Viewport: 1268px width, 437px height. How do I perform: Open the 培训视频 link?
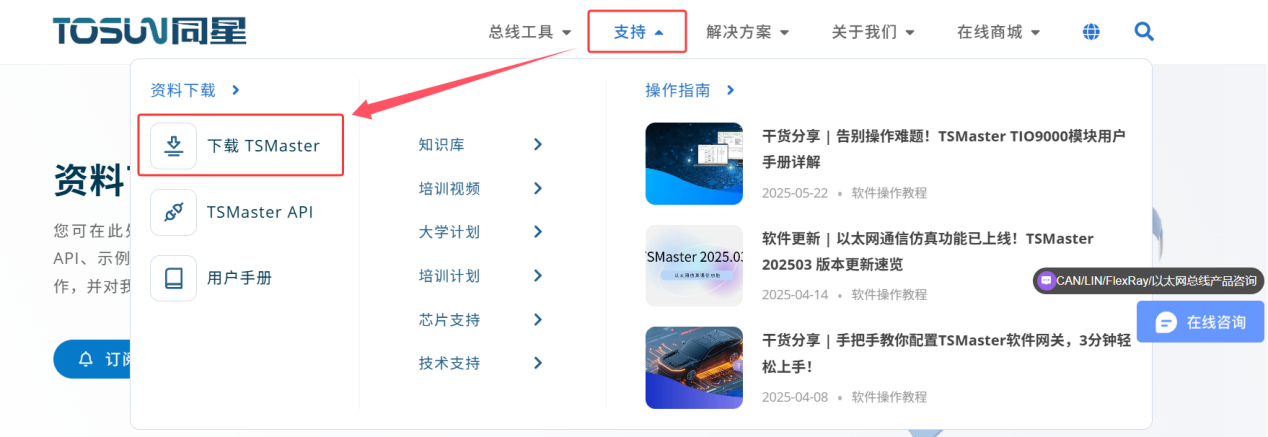click(449, 188)
